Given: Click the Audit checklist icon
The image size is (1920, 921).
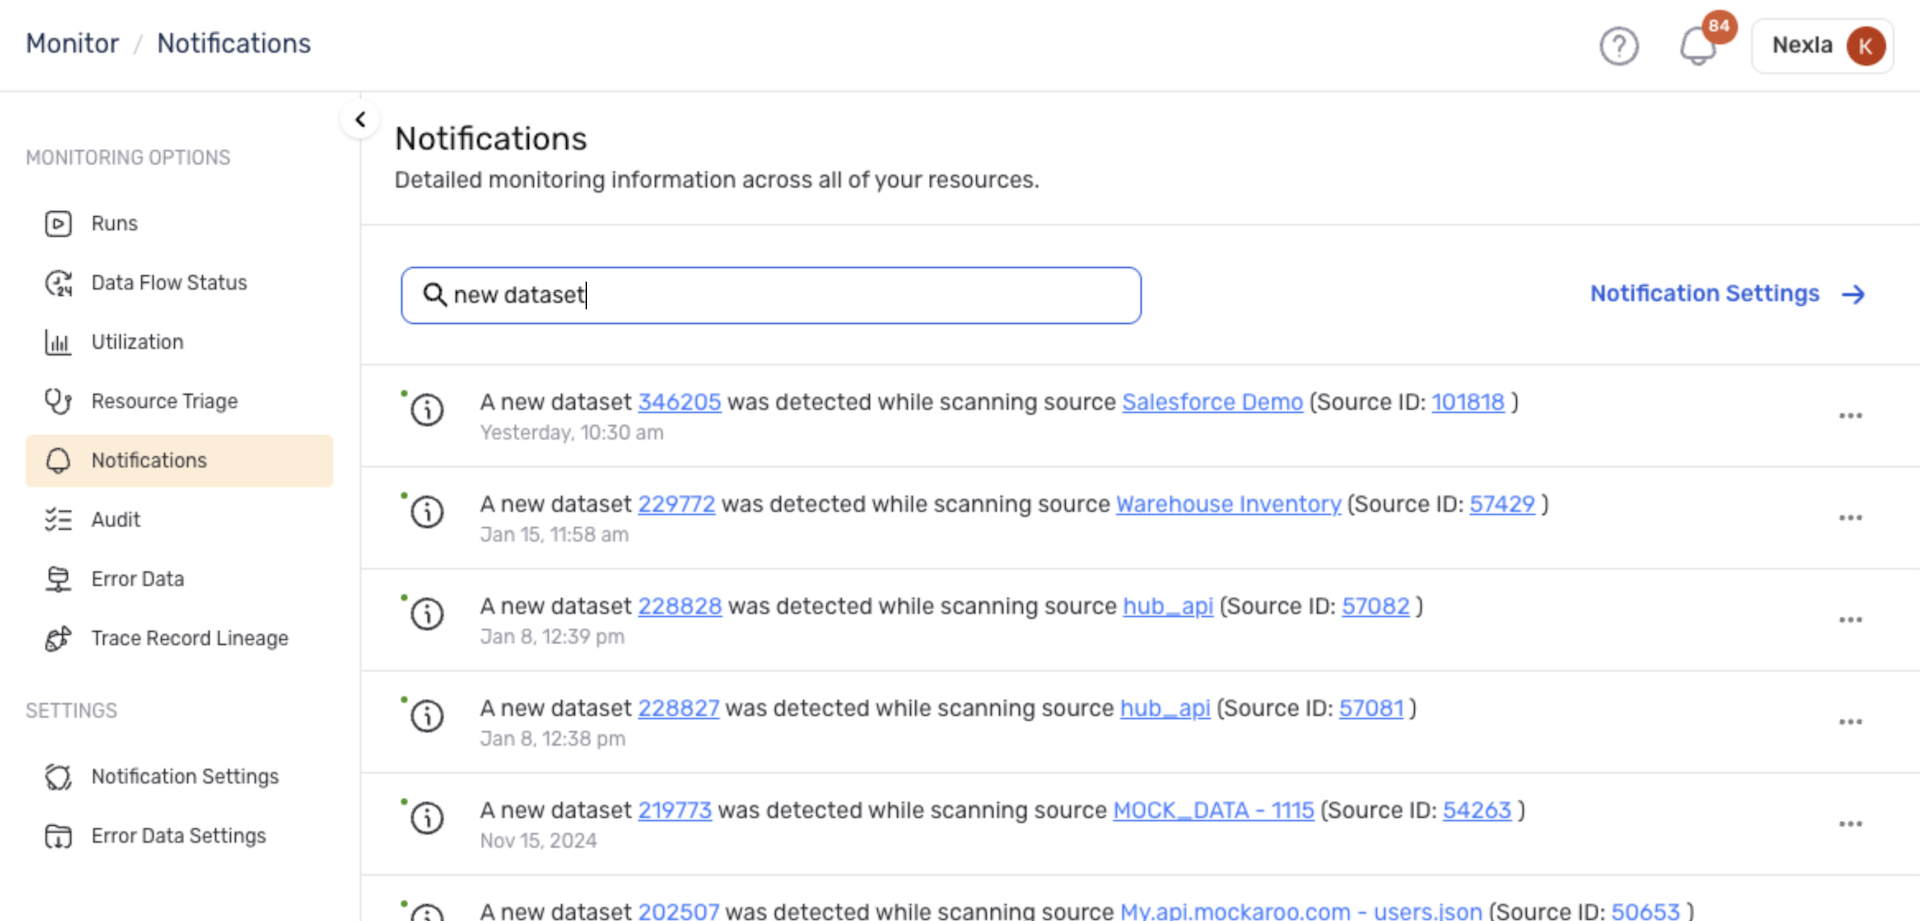Looking at the screenshot, I should (58, 520).
